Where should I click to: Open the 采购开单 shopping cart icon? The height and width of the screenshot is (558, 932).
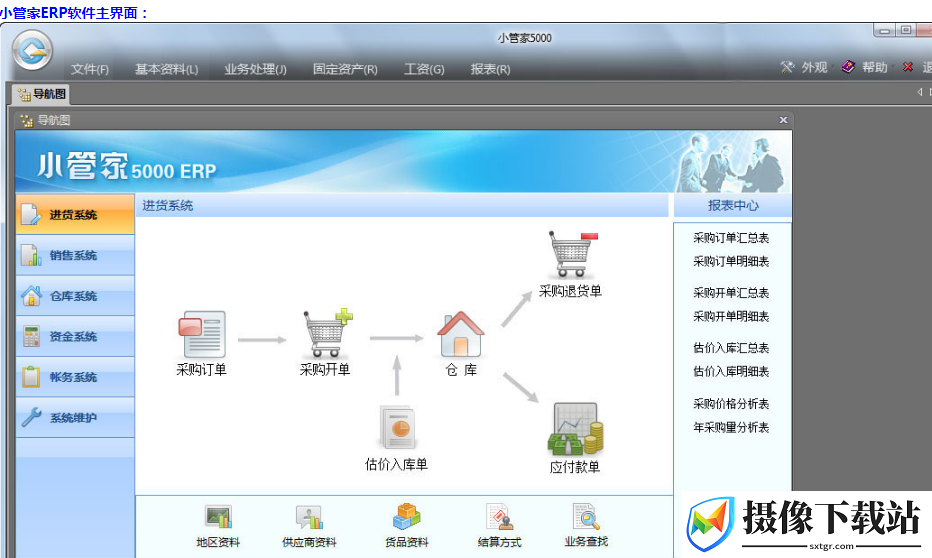[328, 333]
